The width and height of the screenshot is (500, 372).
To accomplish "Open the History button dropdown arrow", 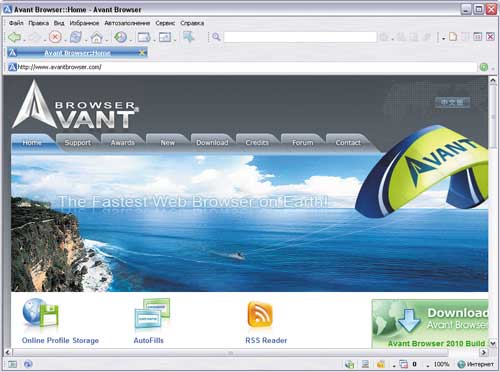I will (131, 41).
